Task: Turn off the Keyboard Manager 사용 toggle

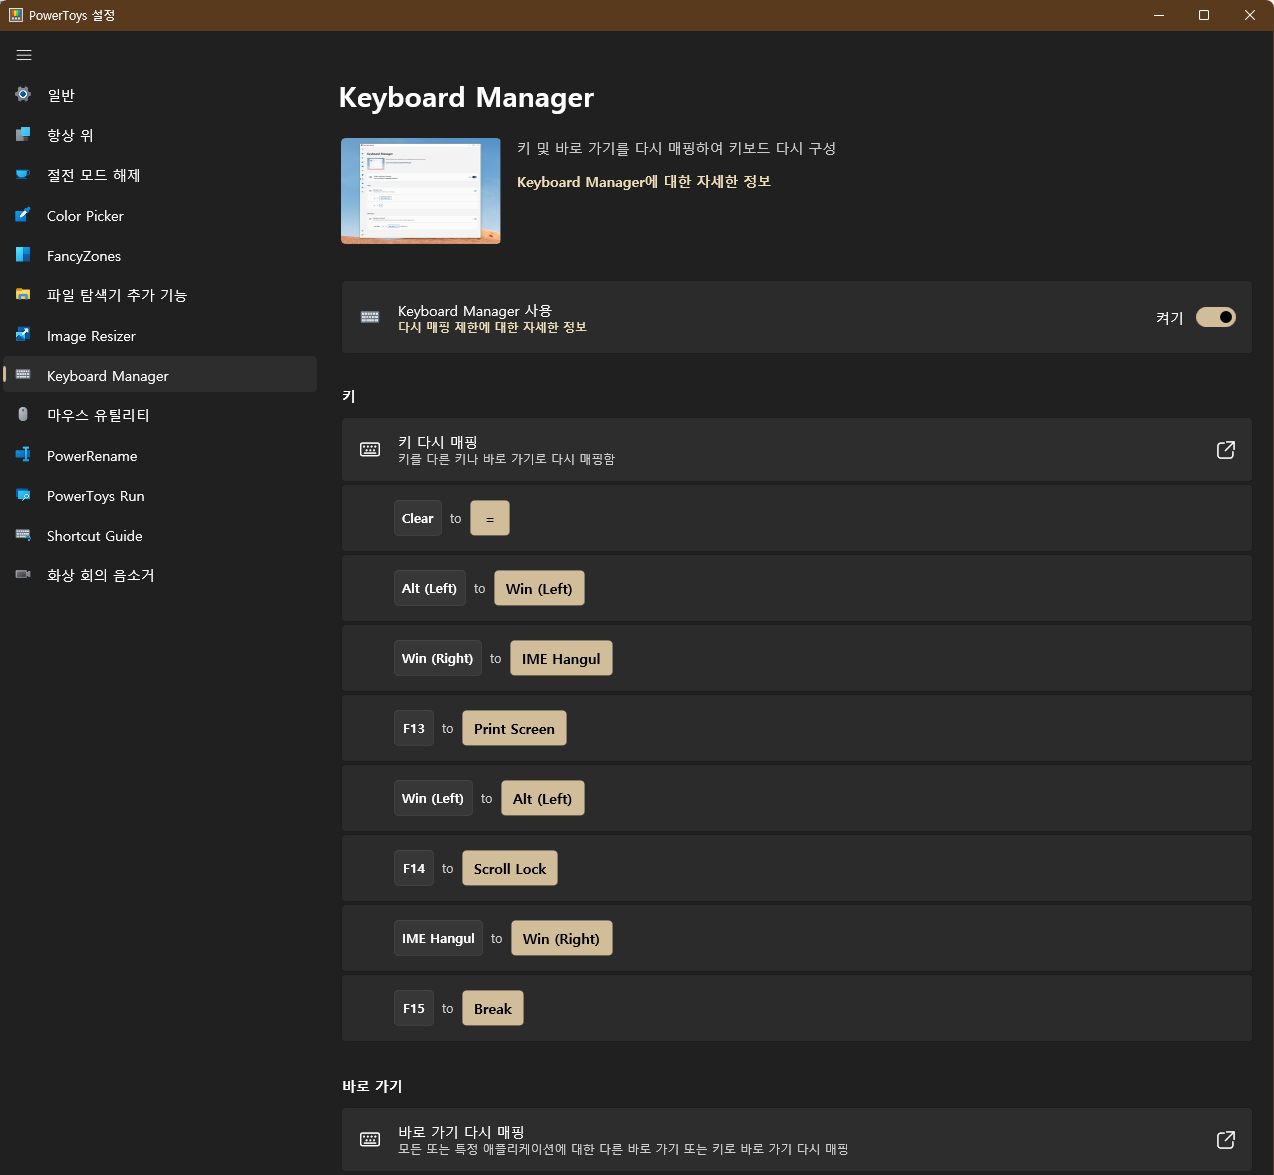Action: pos(1216,317)
